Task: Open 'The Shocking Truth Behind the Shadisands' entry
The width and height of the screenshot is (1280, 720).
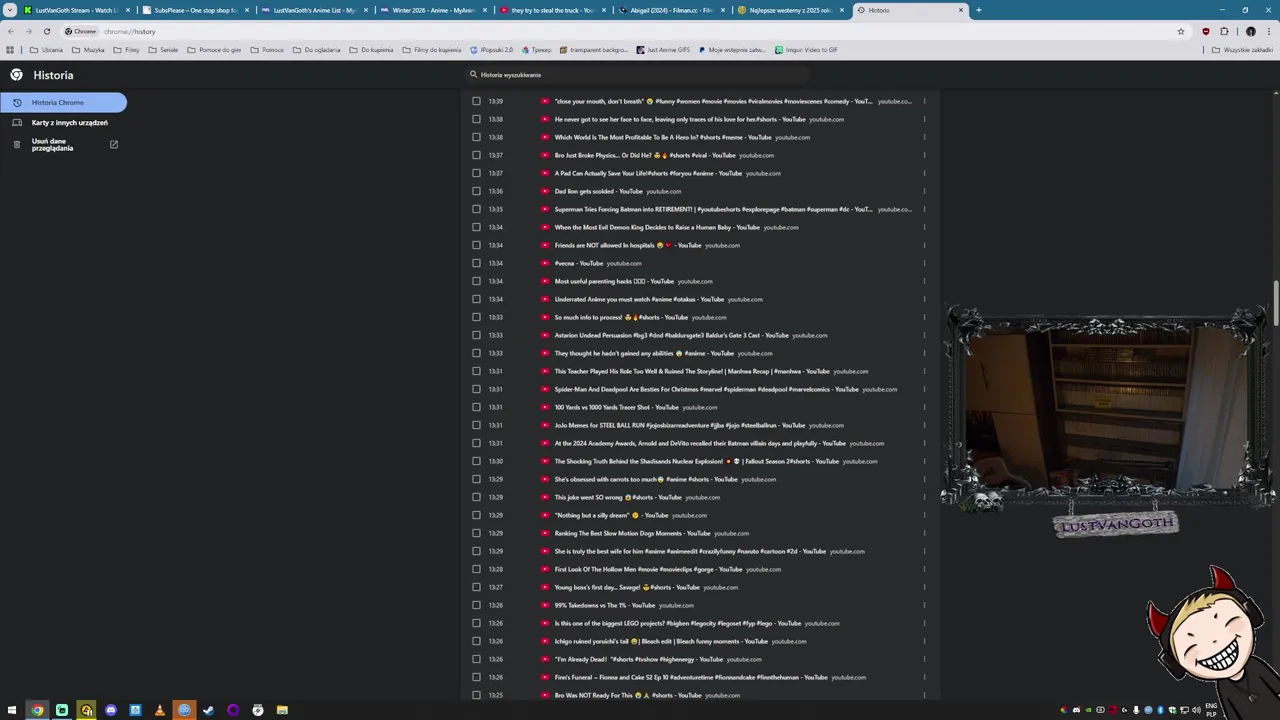Action: click(x=697, y=461)
